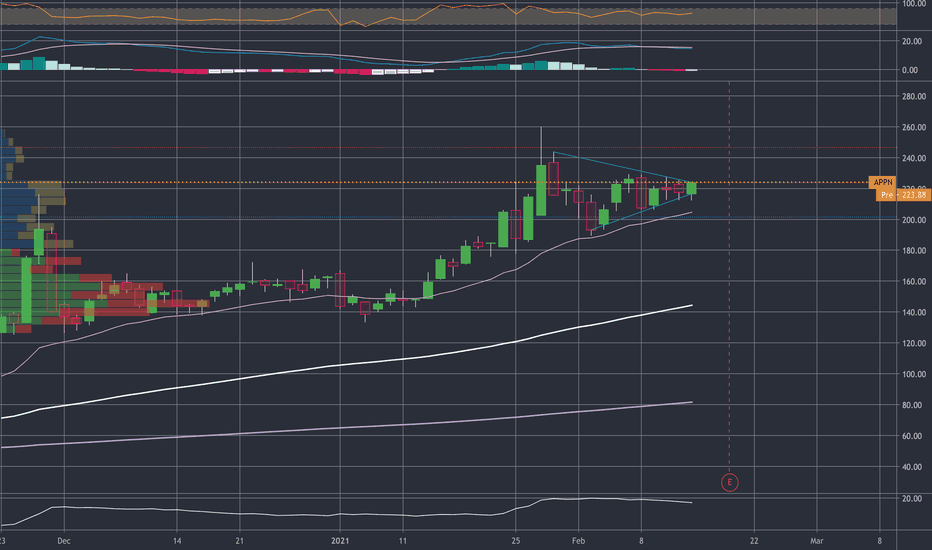Select the tall green candle peaking near 260
932x550 pixels.
click(541, 190)
